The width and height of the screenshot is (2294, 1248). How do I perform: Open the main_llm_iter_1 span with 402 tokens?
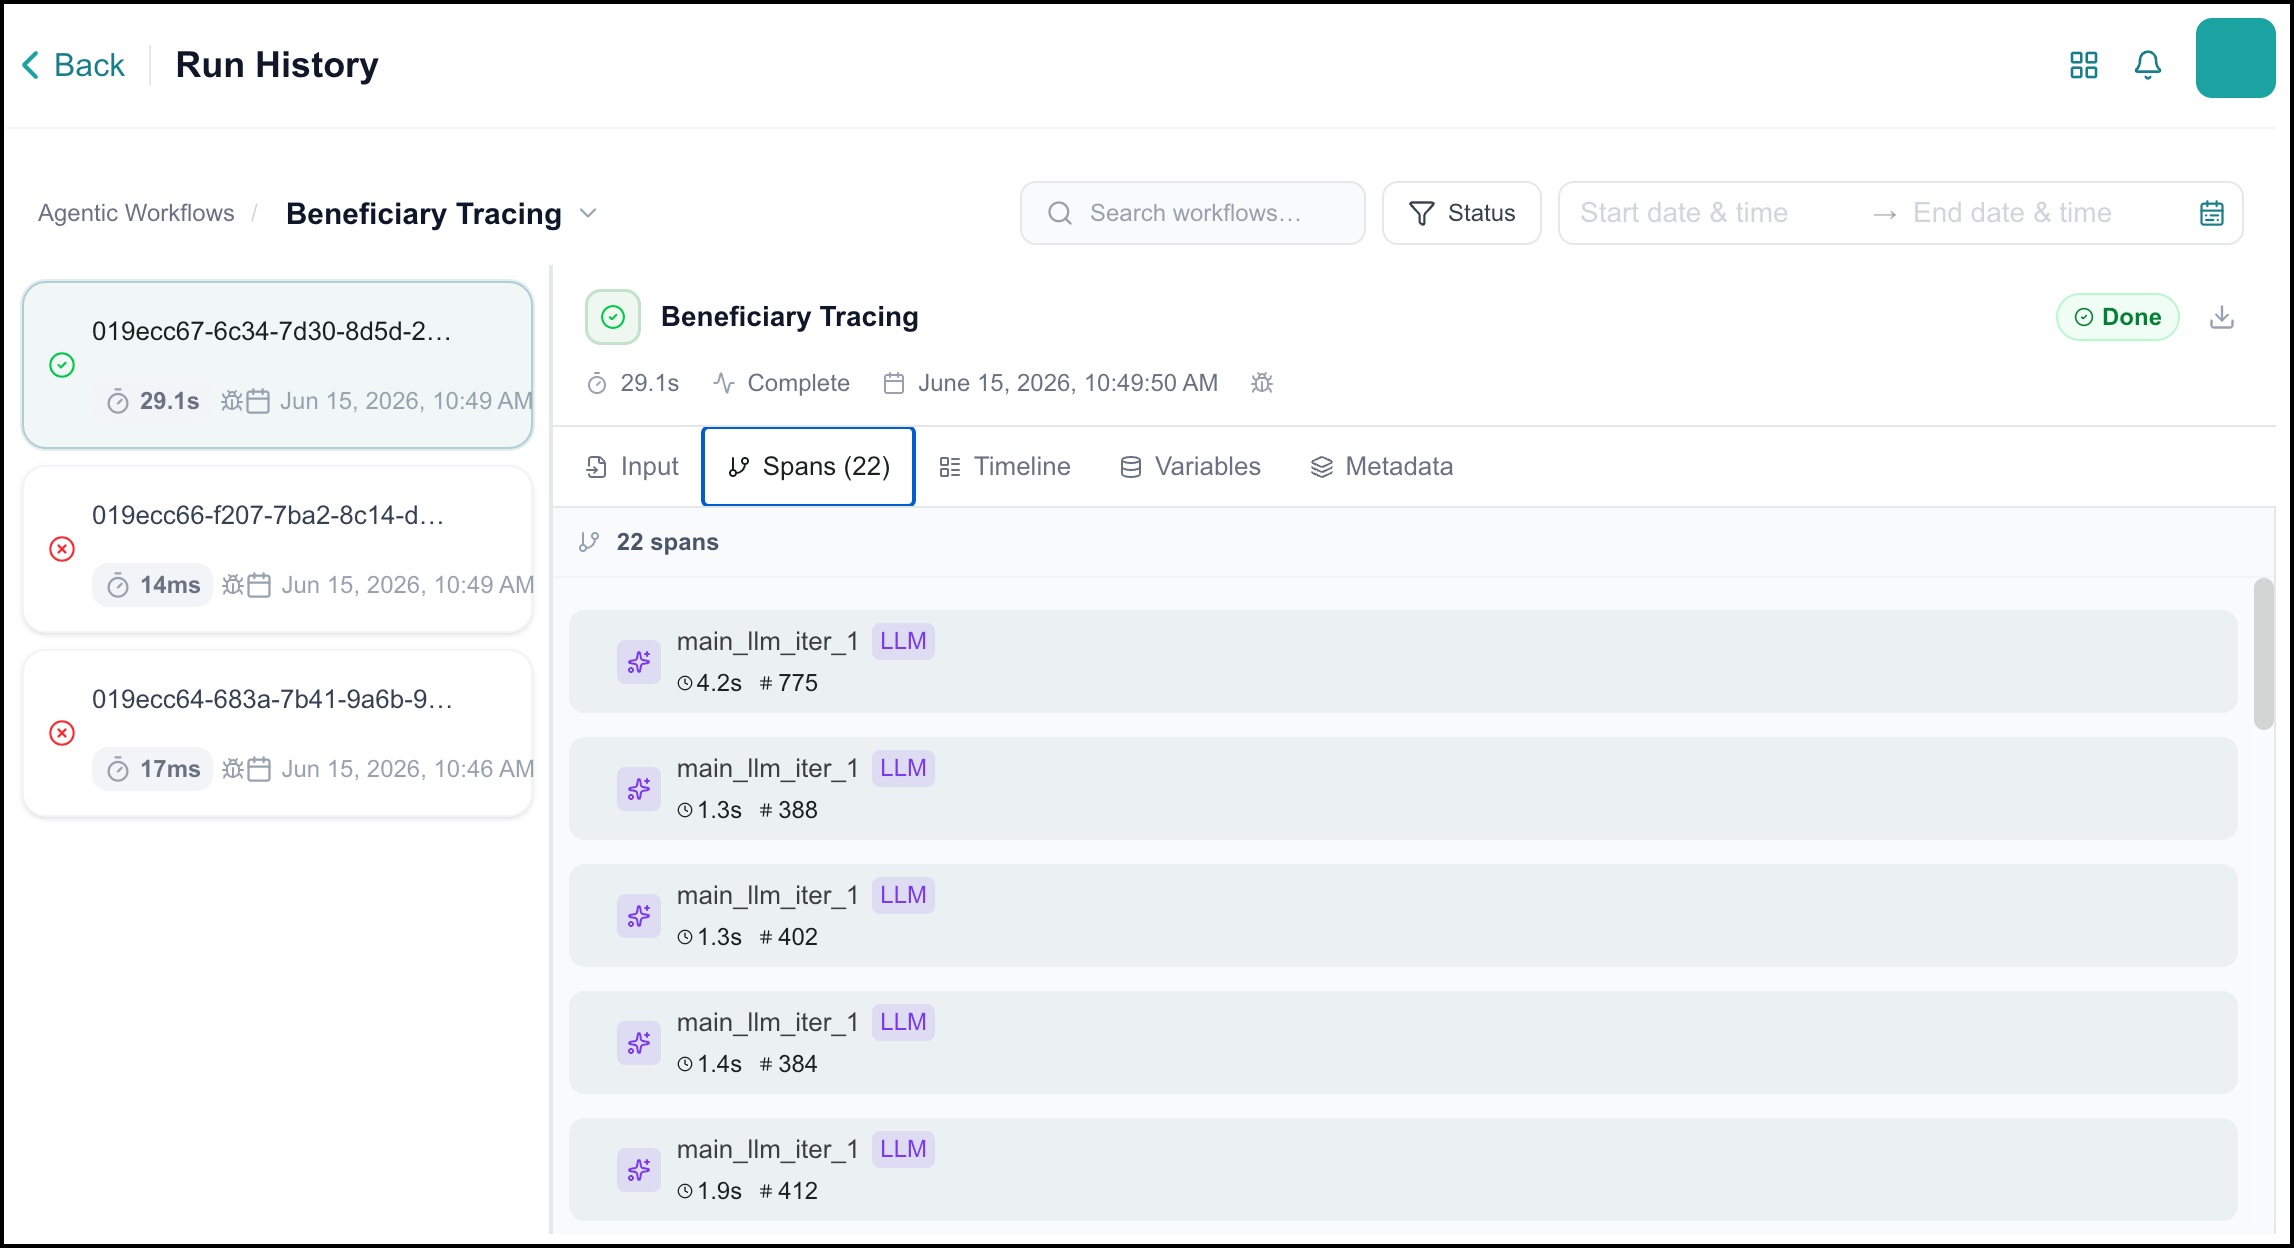tap(1403, 916)
